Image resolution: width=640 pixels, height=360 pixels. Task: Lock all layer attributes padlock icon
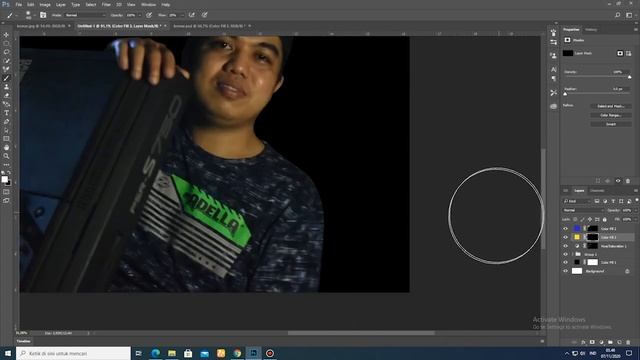point(605,220)
